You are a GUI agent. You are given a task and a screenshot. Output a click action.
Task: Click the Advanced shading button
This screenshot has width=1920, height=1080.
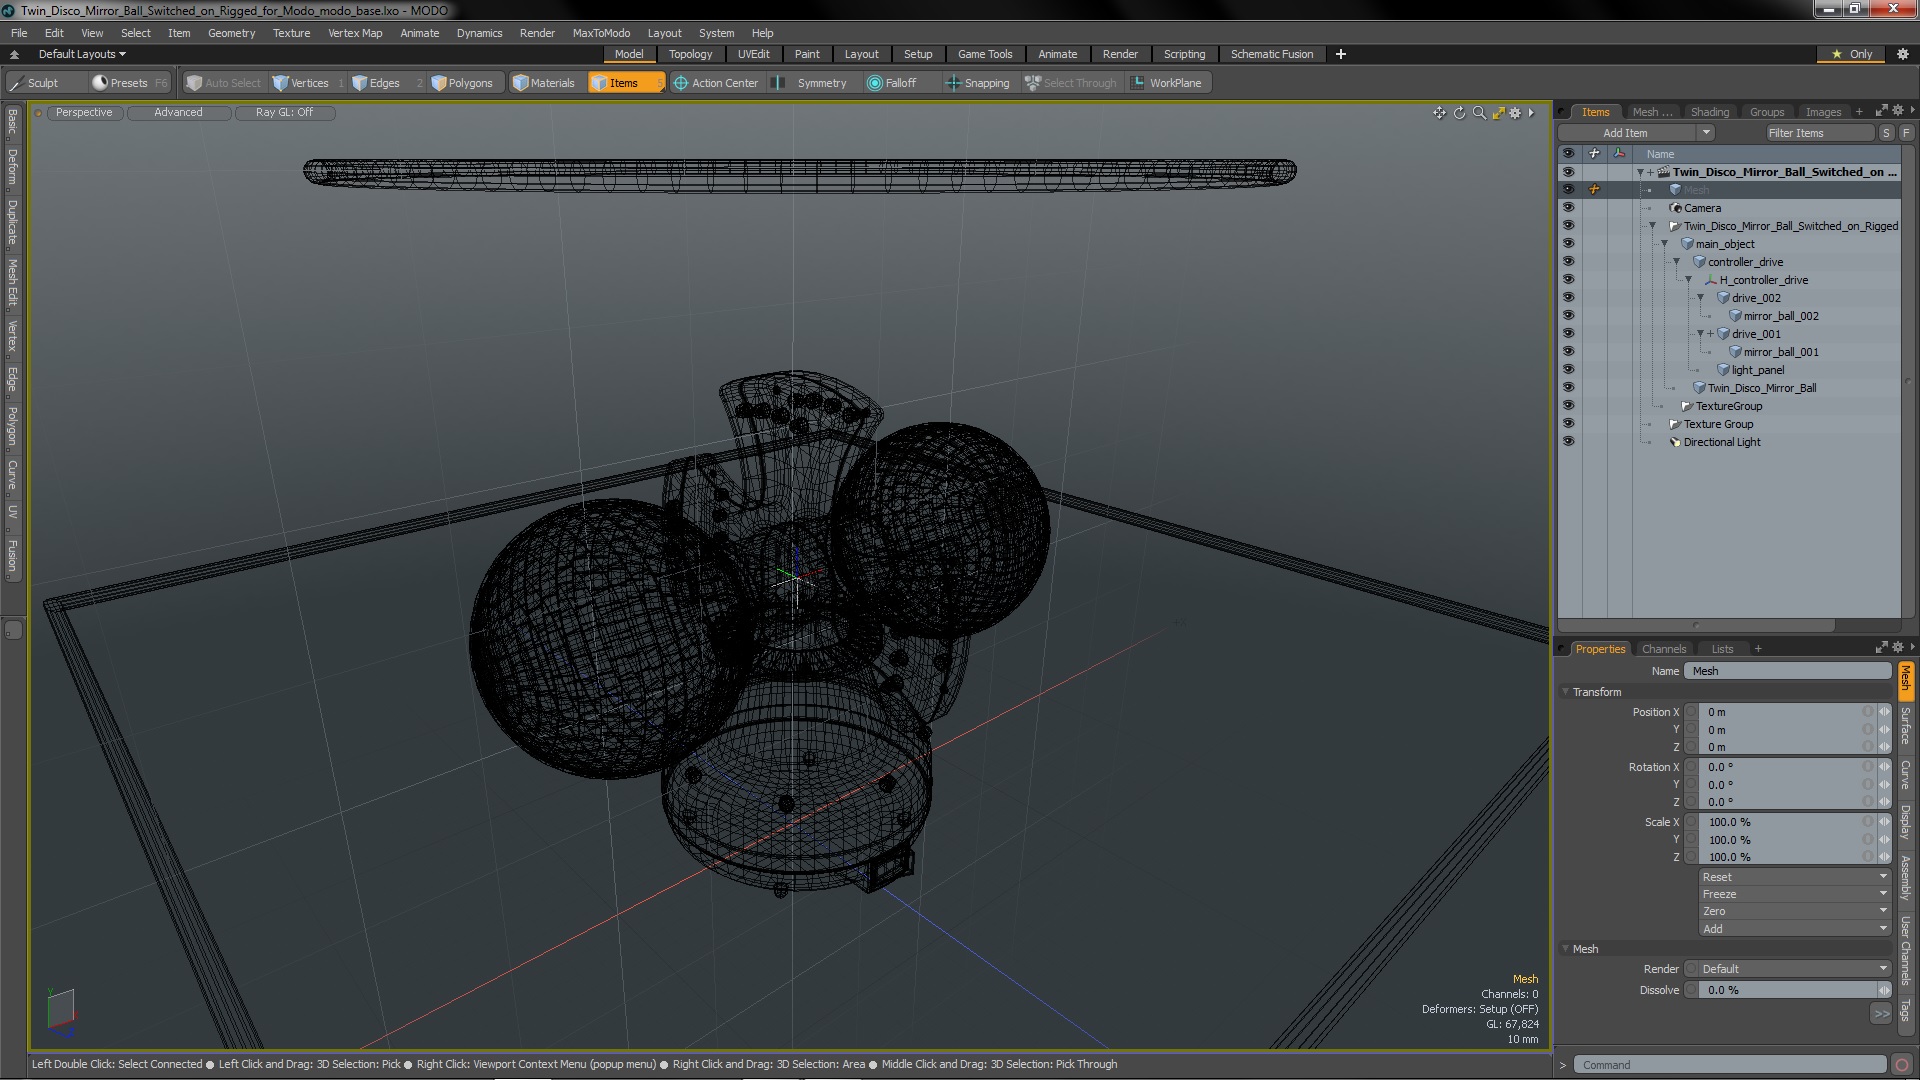click(178, 113)
